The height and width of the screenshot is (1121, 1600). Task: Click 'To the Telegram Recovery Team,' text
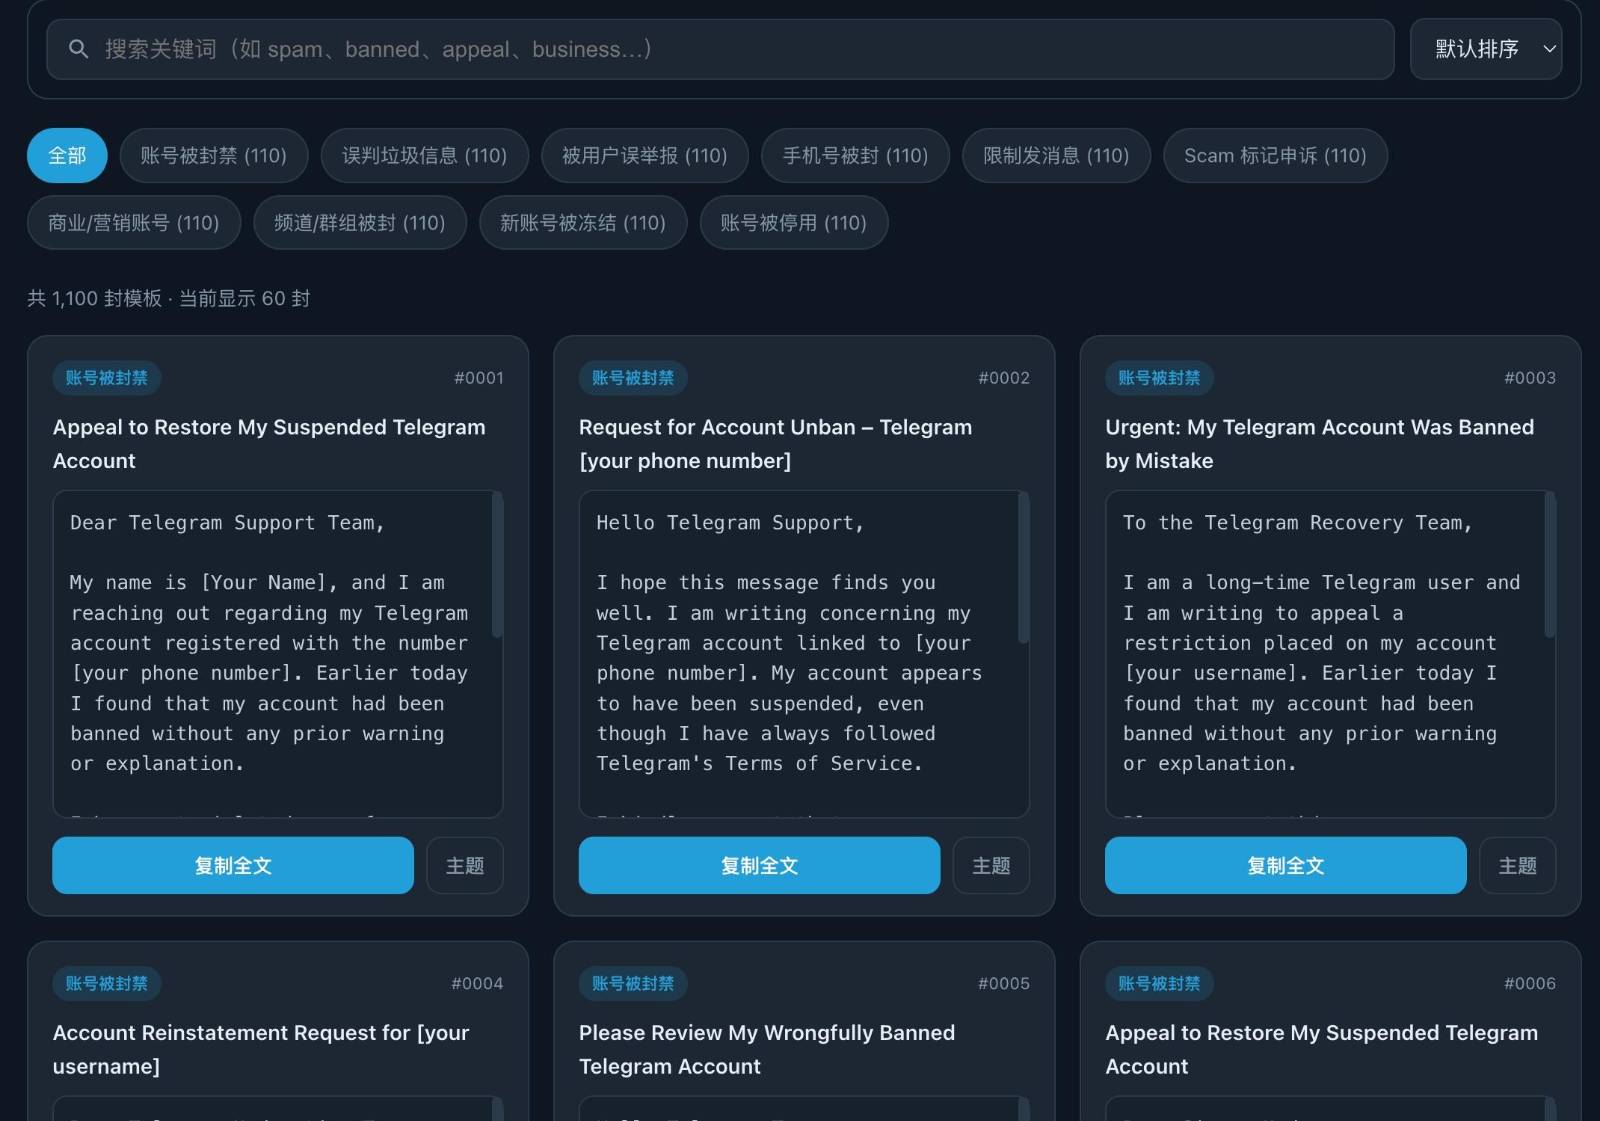(1297, 522)
